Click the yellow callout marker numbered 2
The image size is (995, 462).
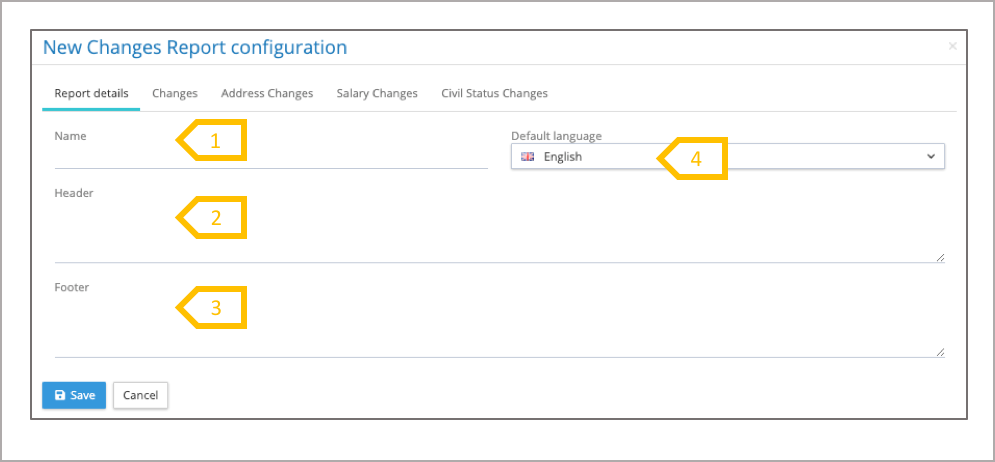(213, 218)
